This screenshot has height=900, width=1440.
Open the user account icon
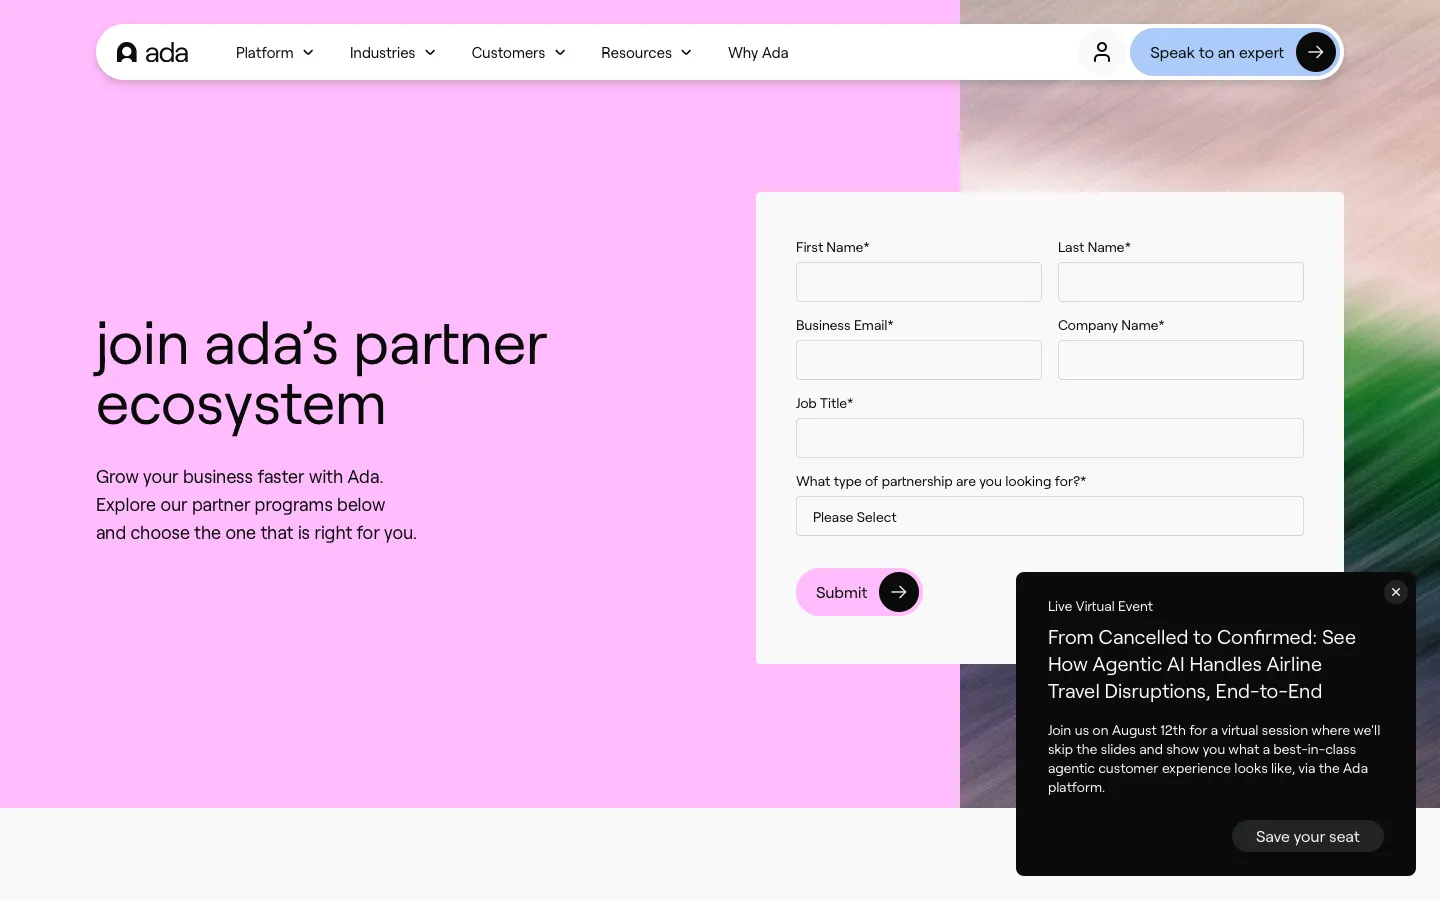tap(1101, 52)
